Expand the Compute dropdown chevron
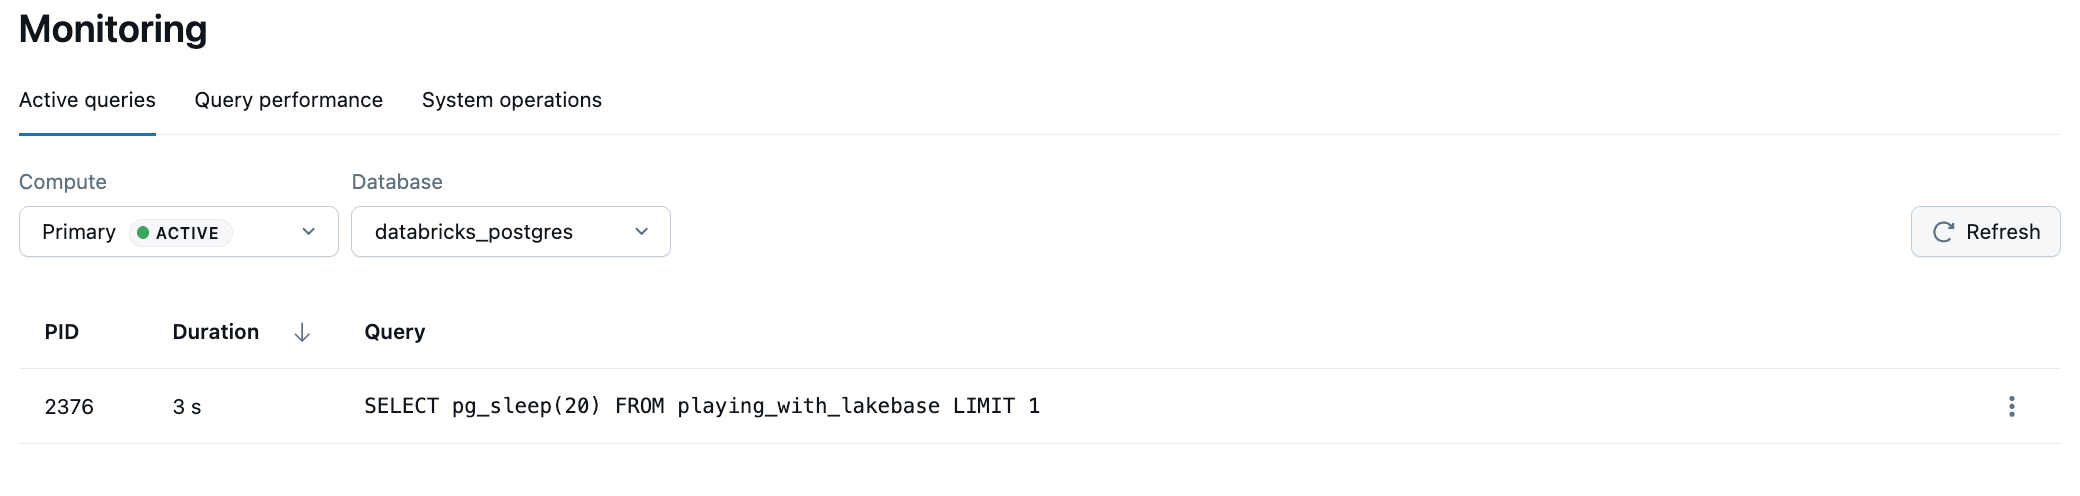Screen dimensions: 2080x496 coord(308,232)
